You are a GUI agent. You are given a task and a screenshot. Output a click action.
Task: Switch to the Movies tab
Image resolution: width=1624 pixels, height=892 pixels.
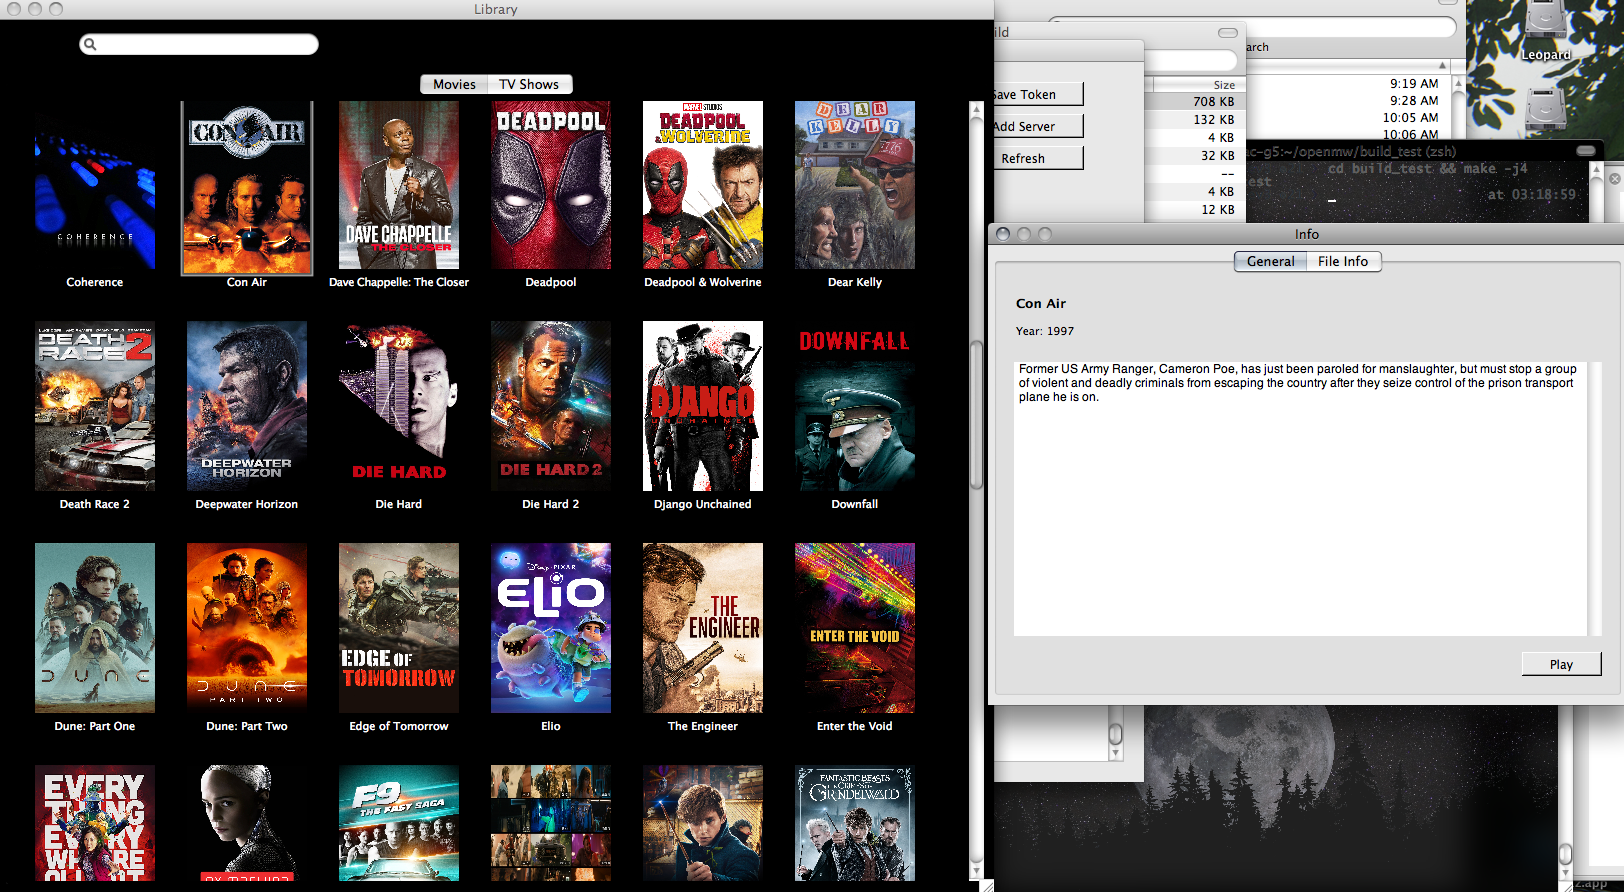click(x=454, y=84)
